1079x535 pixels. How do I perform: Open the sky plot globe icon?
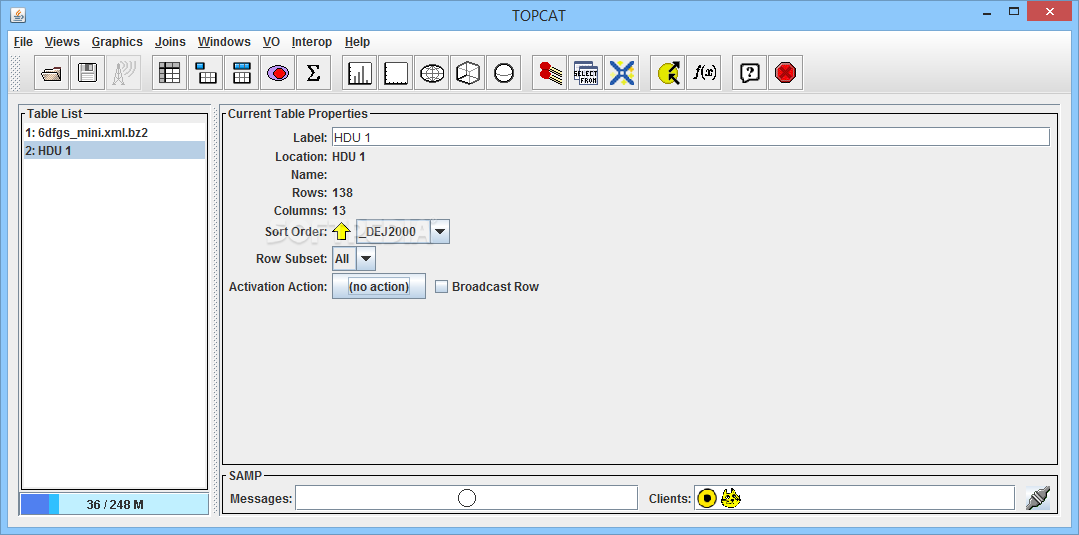[x=431, y=73]
